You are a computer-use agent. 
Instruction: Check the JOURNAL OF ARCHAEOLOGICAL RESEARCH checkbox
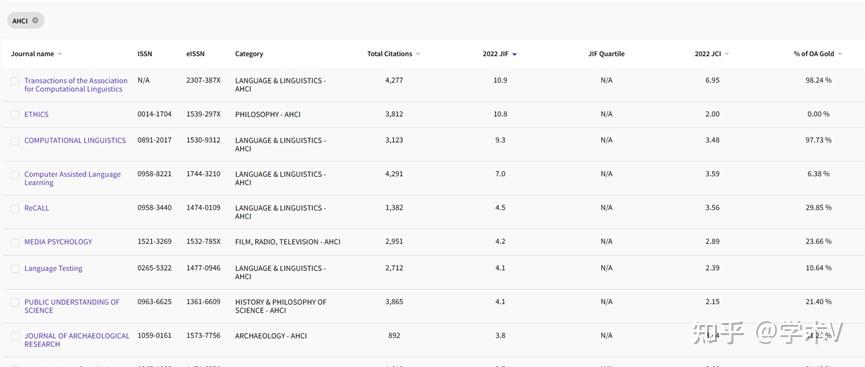15,336
